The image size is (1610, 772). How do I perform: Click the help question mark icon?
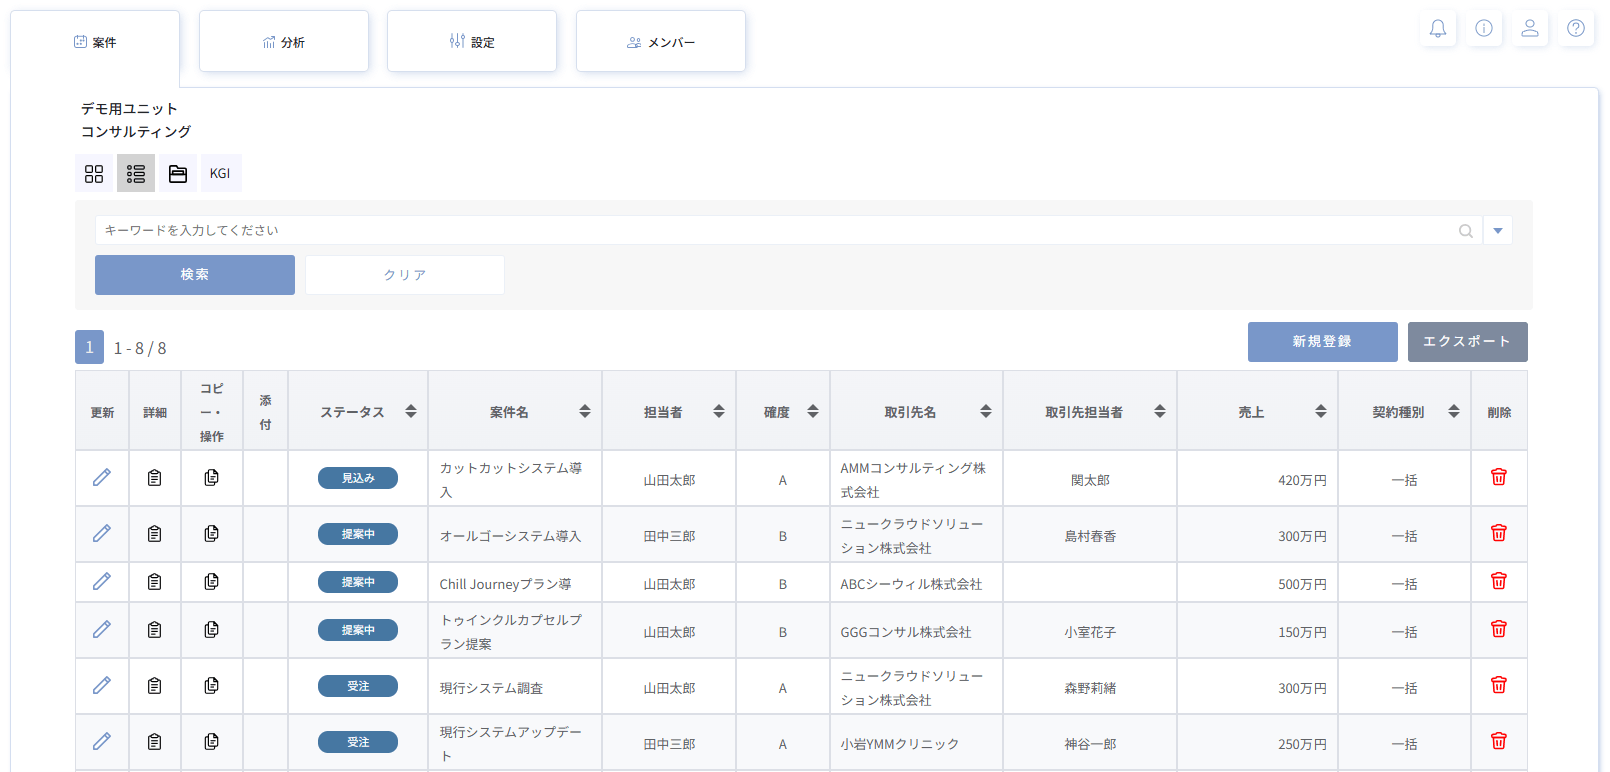pos(1575,29)
